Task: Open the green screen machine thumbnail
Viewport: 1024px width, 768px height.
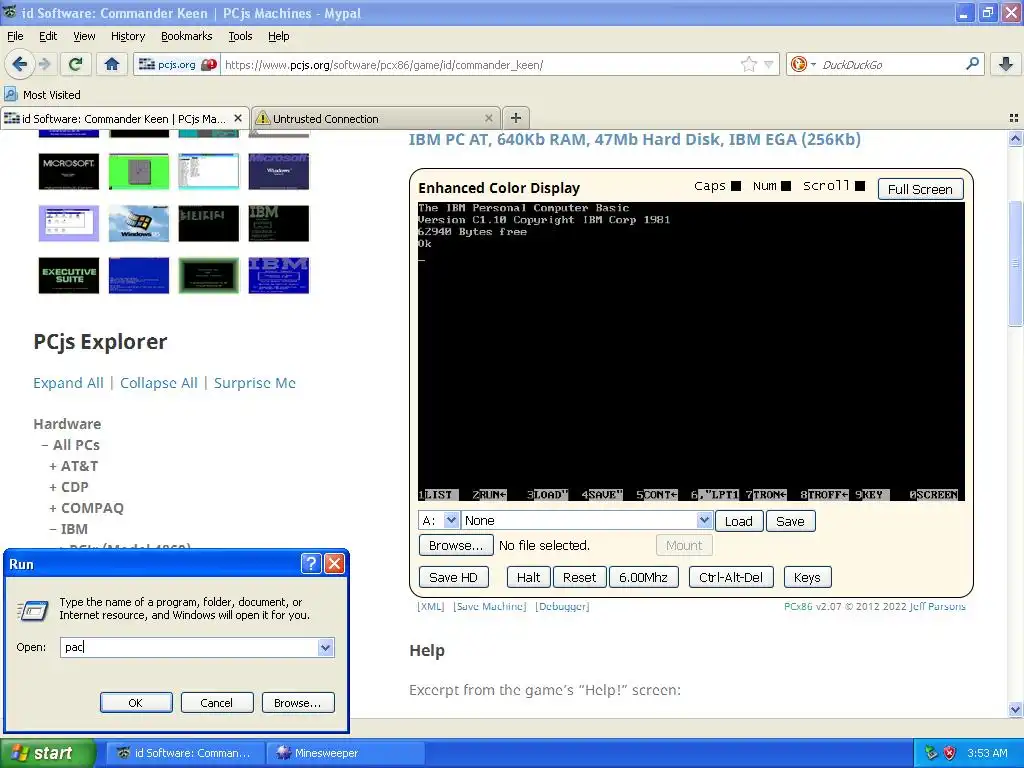Action: click(x=138, y=171)
